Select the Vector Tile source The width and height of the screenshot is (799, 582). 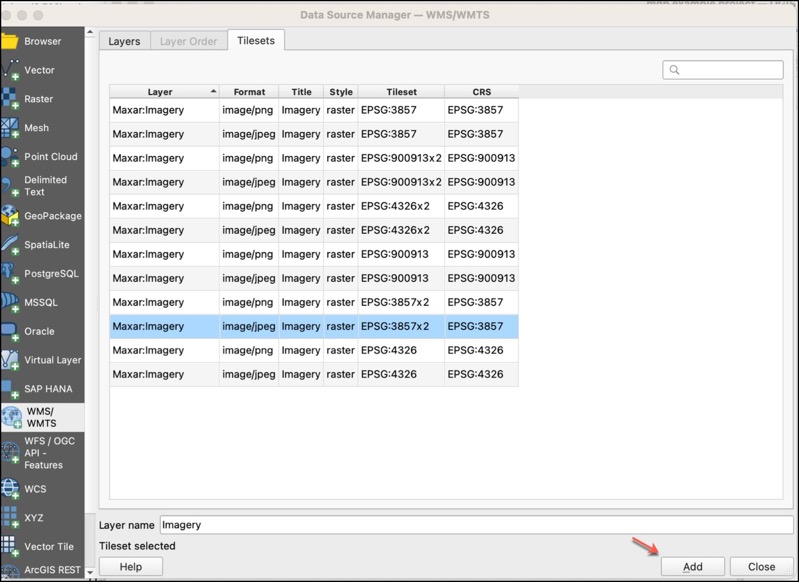pos(42,546)
